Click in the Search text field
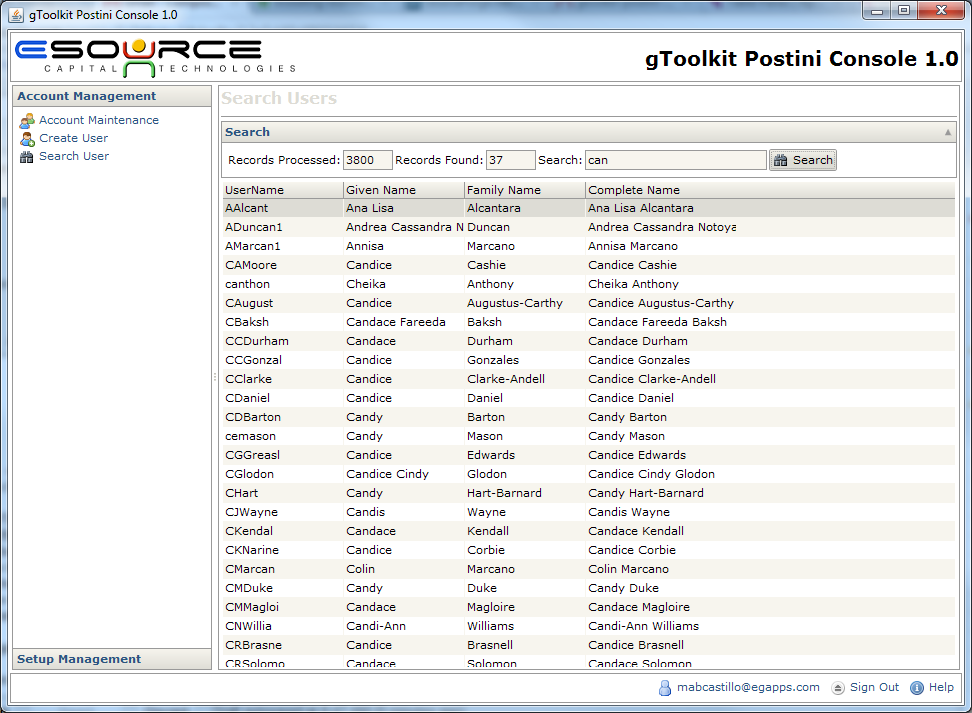This screenshot has width=972, height=713. click(x=675, y=160)
